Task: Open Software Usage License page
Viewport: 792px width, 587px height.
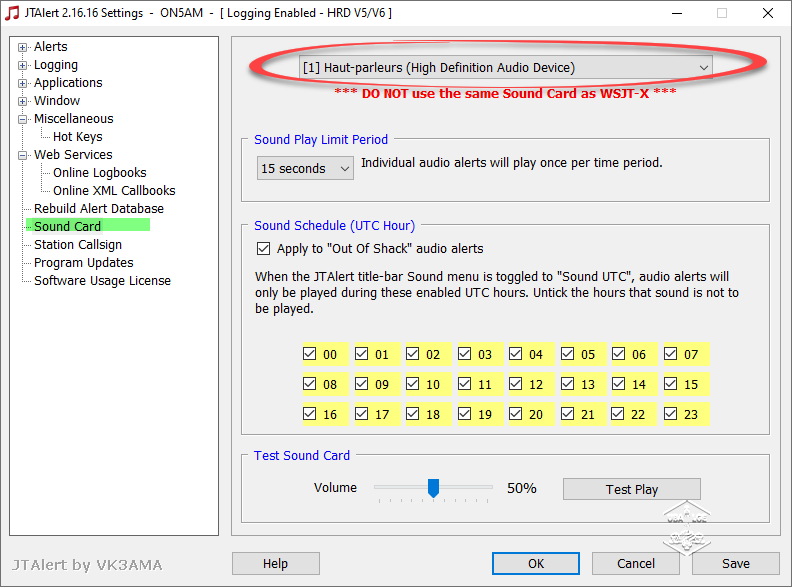Action: (x=103, y=281)
